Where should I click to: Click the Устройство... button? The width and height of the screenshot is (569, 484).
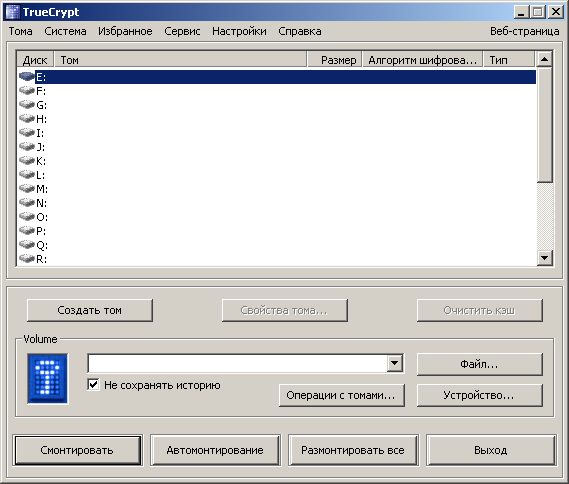[480, 395]
